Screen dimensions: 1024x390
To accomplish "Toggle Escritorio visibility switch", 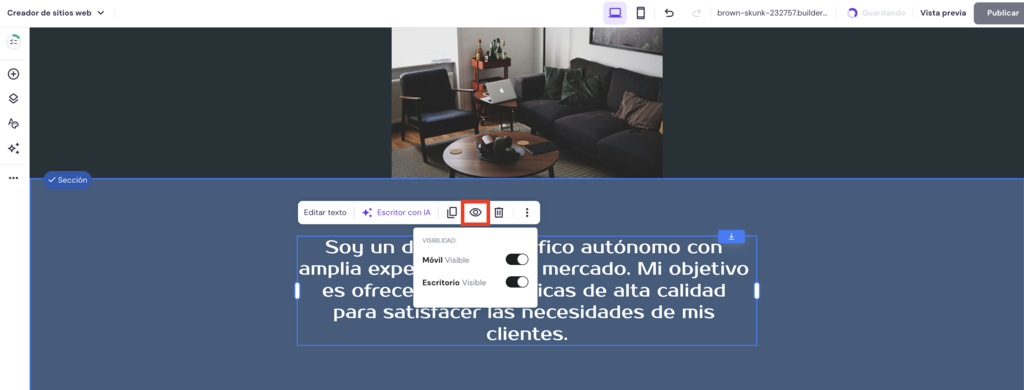I will coord(517,282).
